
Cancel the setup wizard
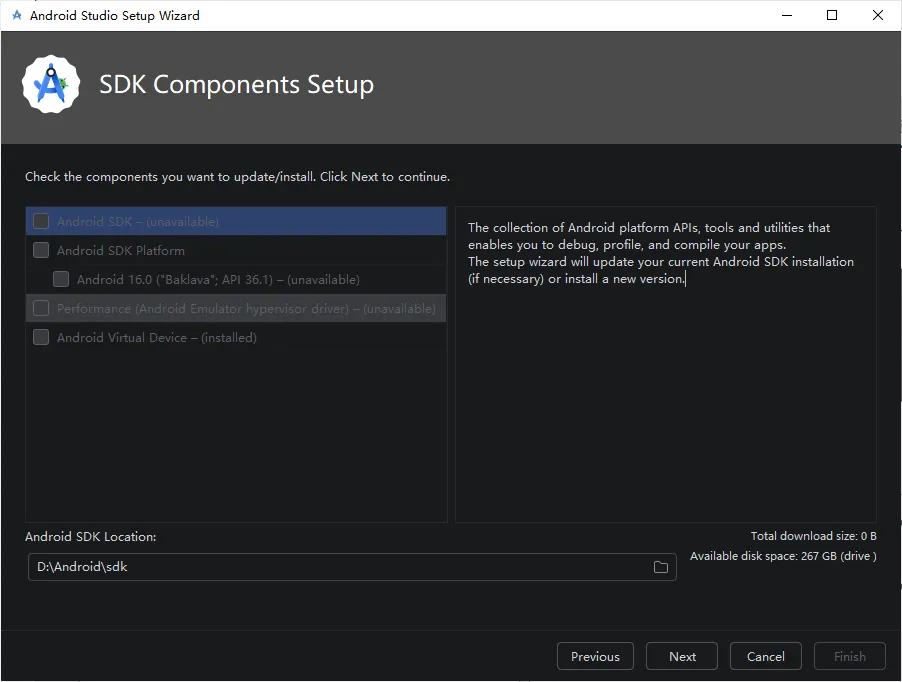click(x=765, y=656)
